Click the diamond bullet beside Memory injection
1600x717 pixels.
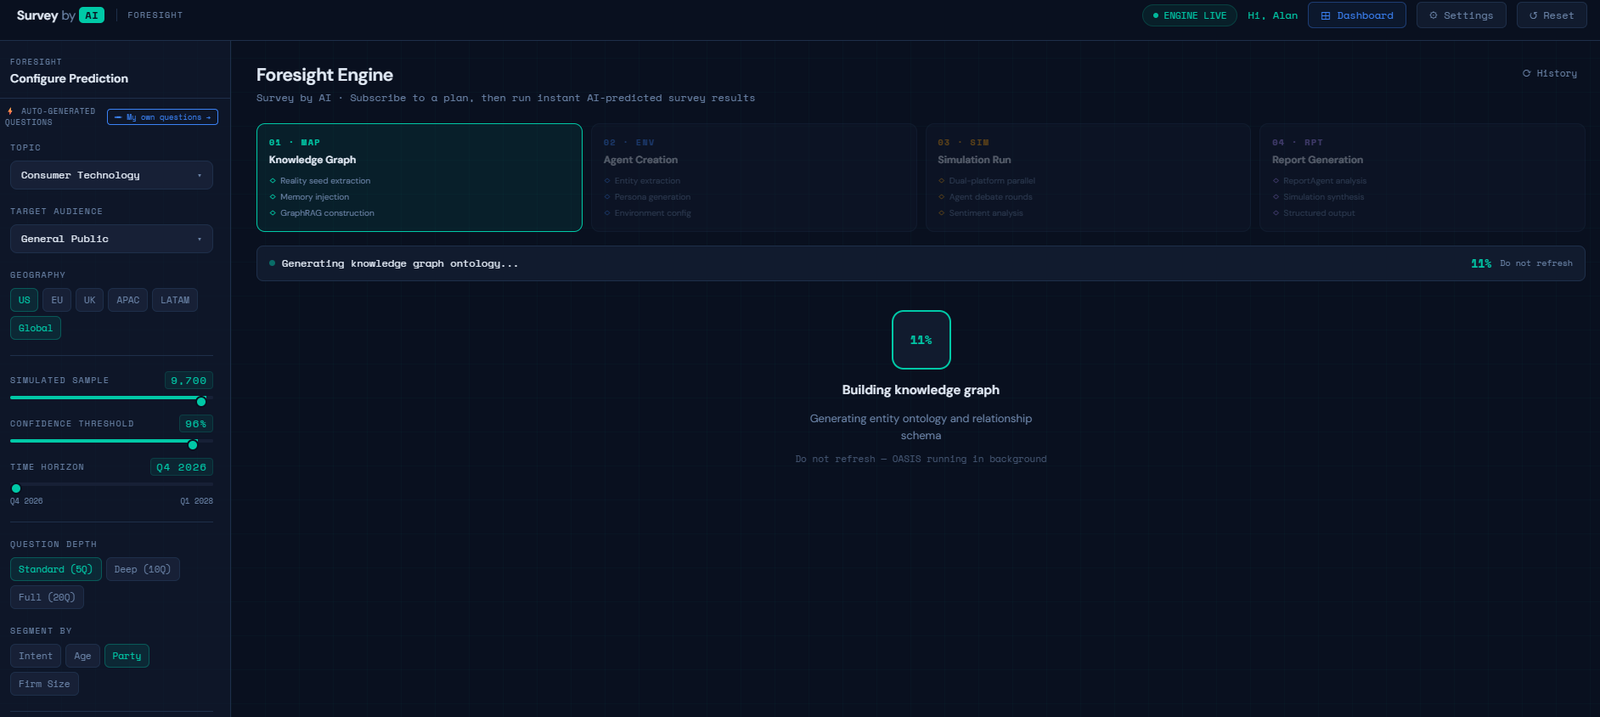272,197
